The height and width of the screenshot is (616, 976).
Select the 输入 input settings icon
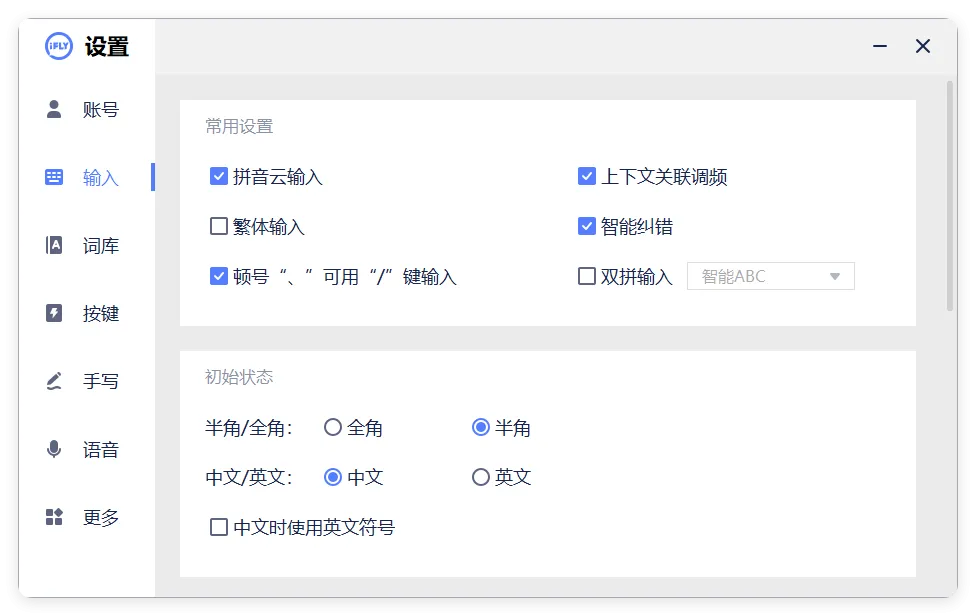[53, 176]
